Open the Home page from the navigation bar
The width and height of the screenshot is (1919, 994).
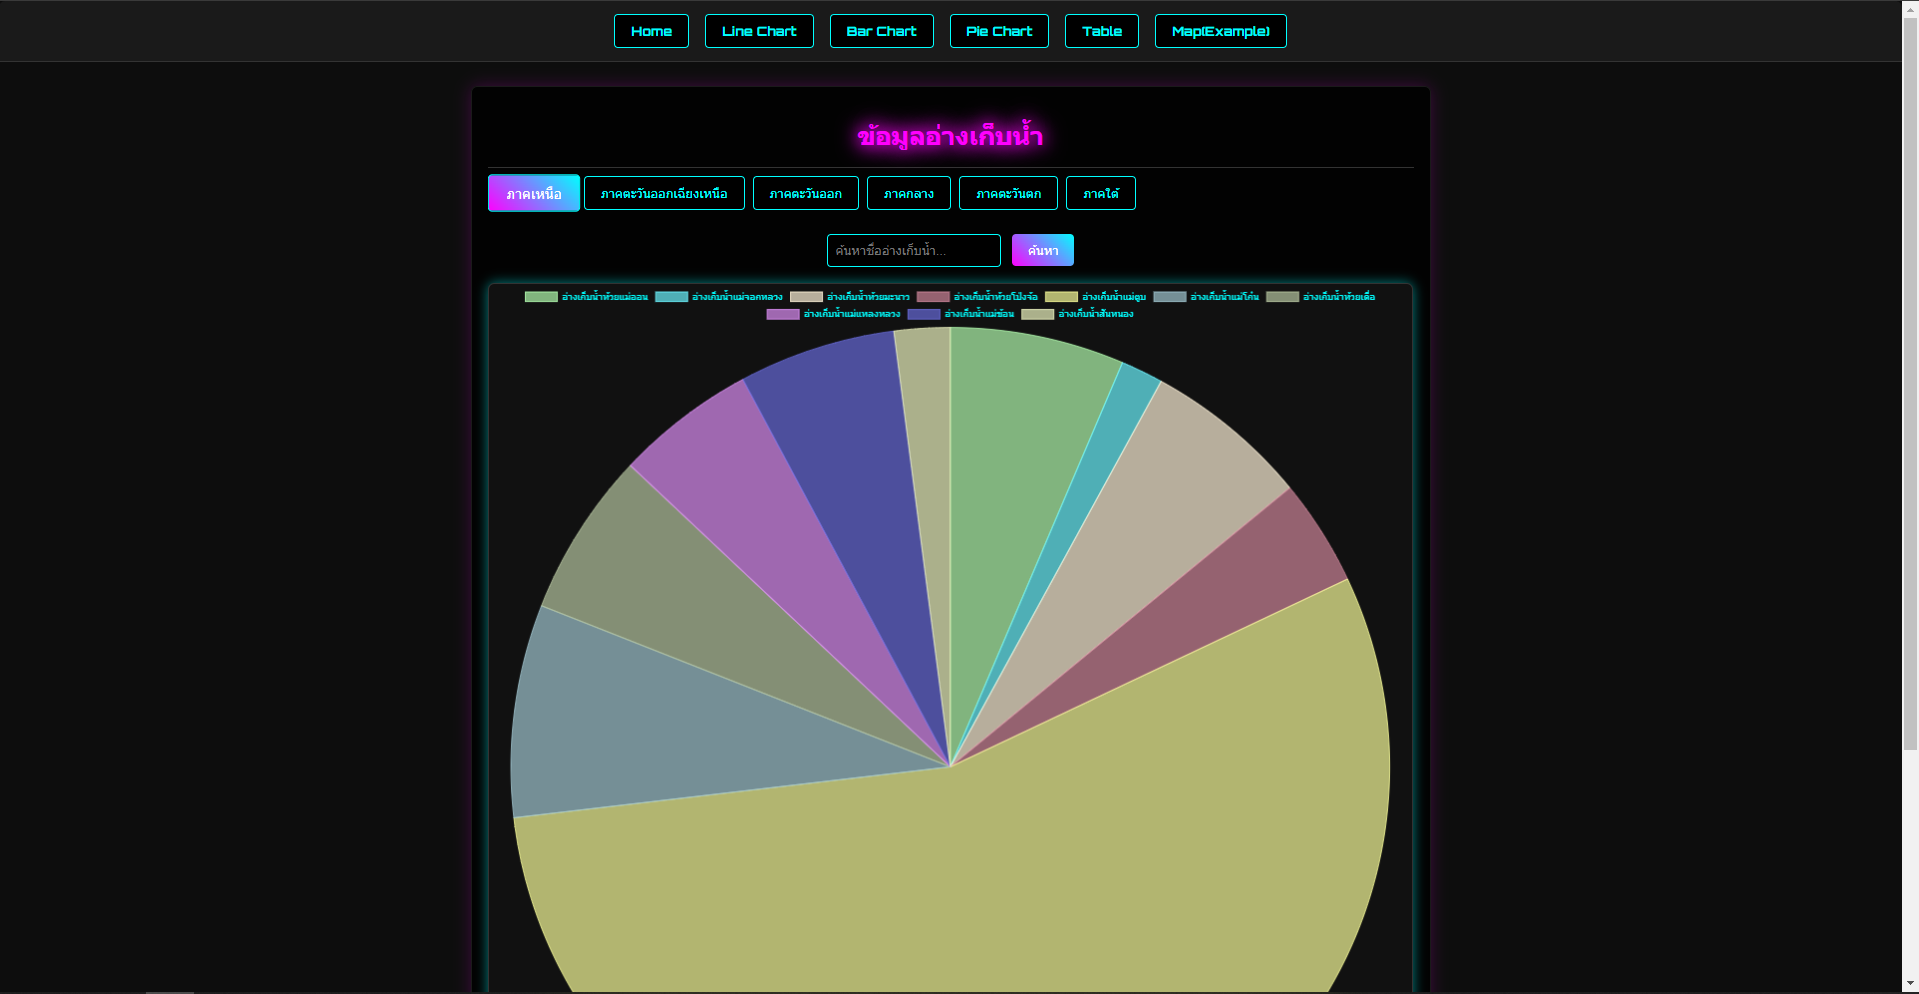pyautogui.click(x=651, y=31)
